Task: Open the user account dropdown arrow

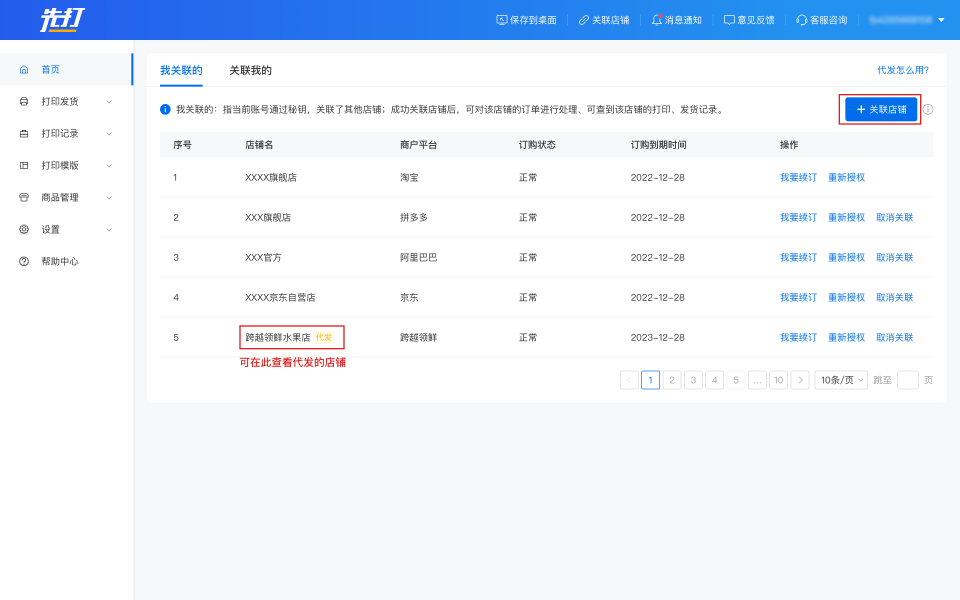Action: (x=941, y=20)
